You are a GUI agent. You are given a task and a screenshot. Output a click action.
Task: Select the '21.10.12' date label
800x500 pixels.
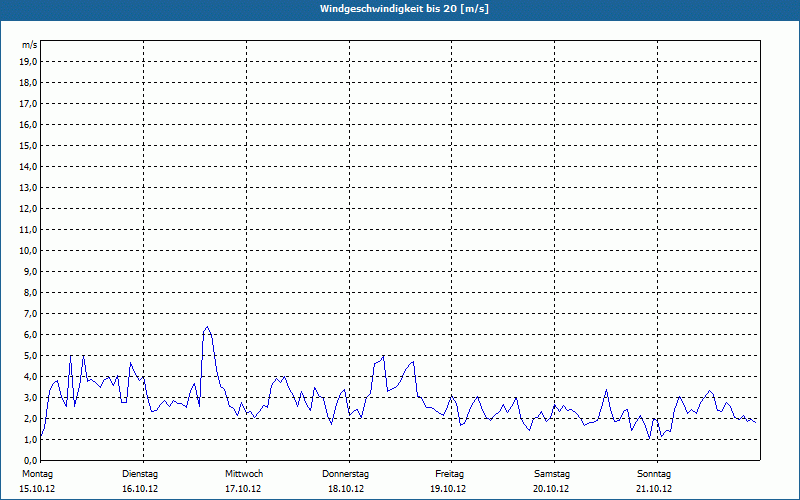point(654,489)
